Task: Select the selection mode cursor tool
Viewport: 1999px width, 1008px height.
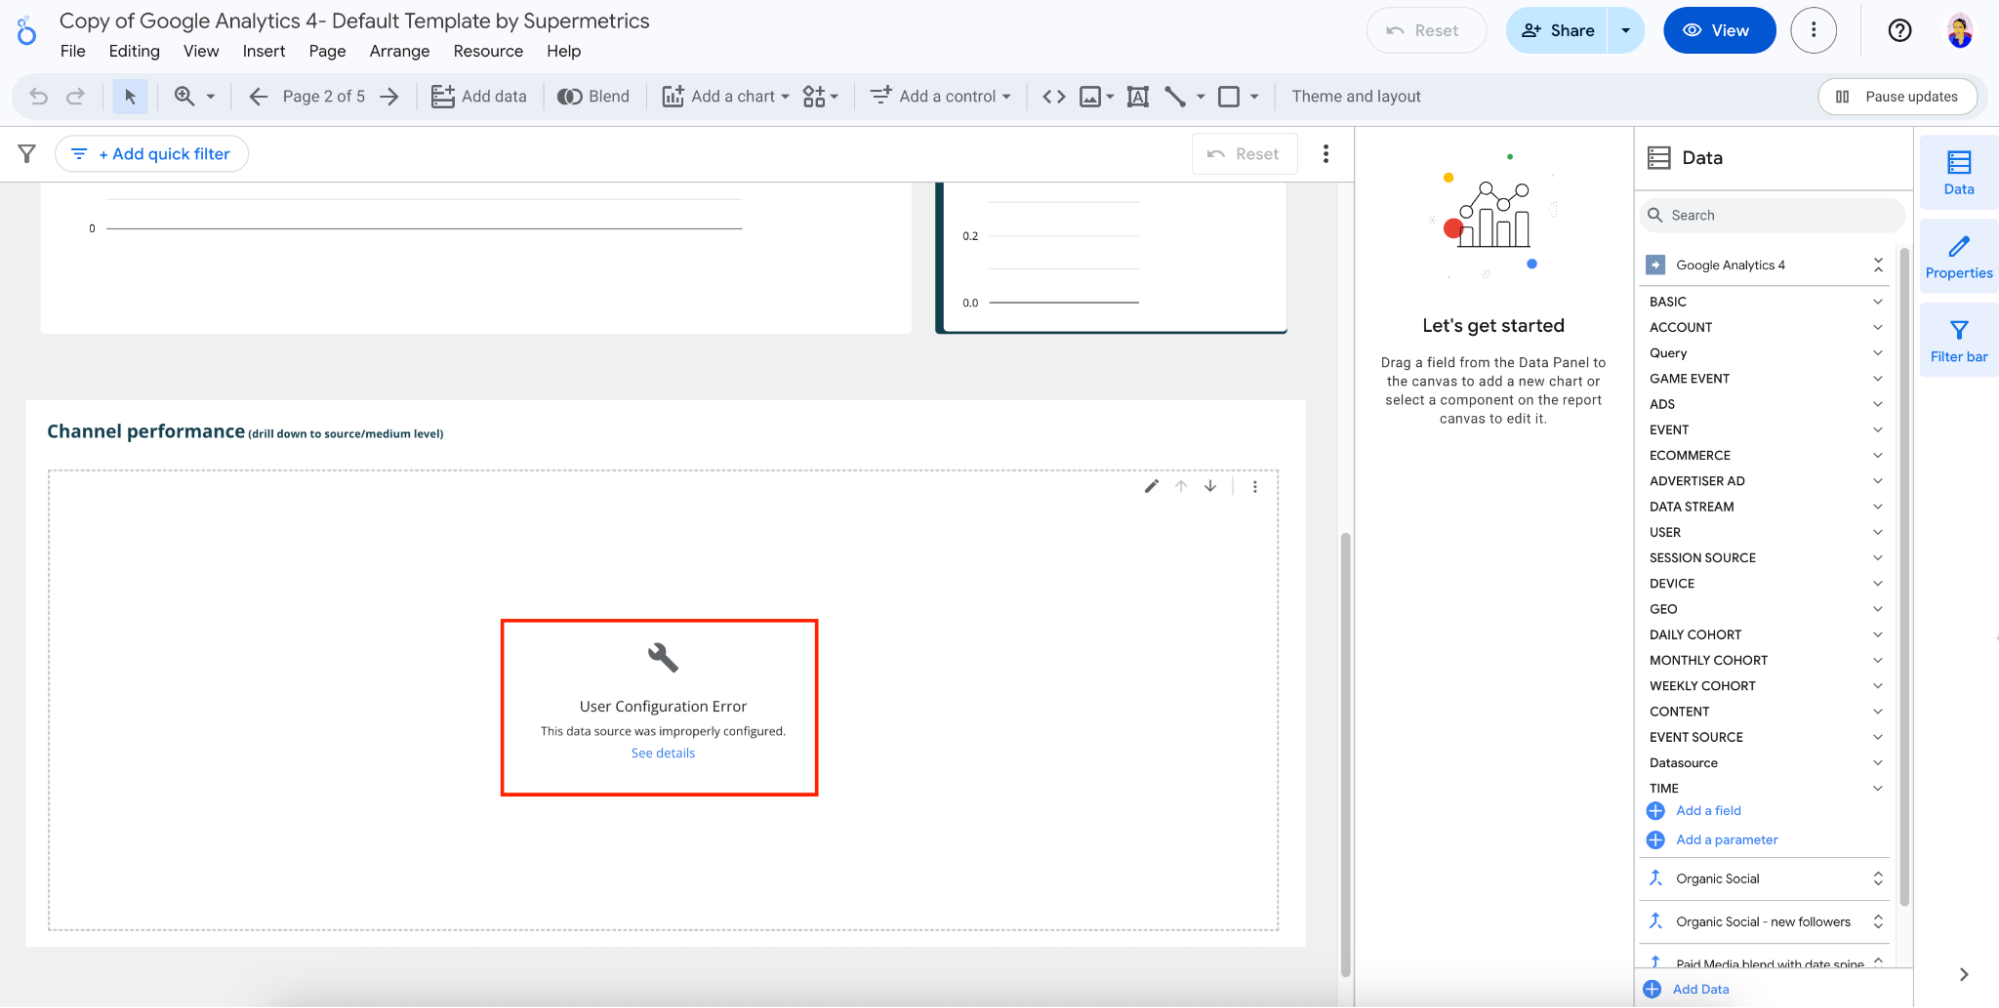Action: tap(130, 96)
